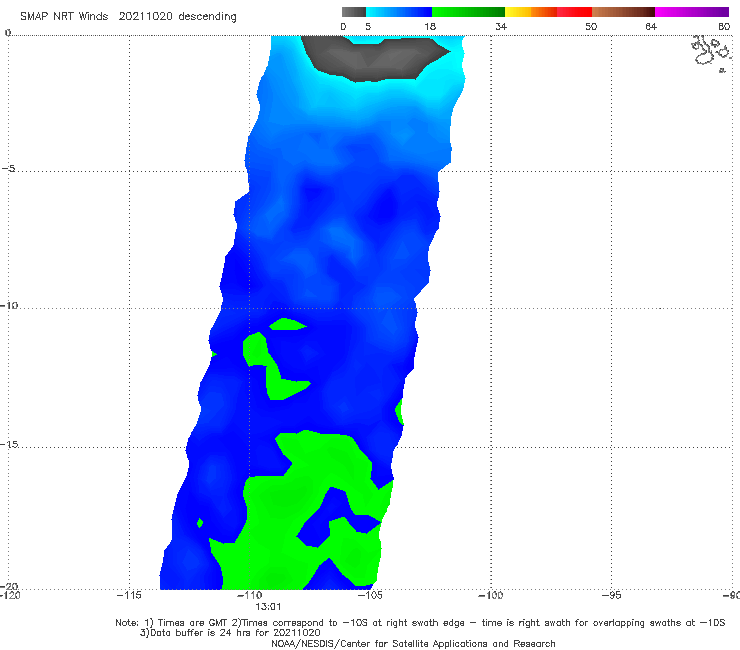Click the longitude label "-110"
This screenshot has height=650, width=740.
pyautogui.click(x=249, y=595)
